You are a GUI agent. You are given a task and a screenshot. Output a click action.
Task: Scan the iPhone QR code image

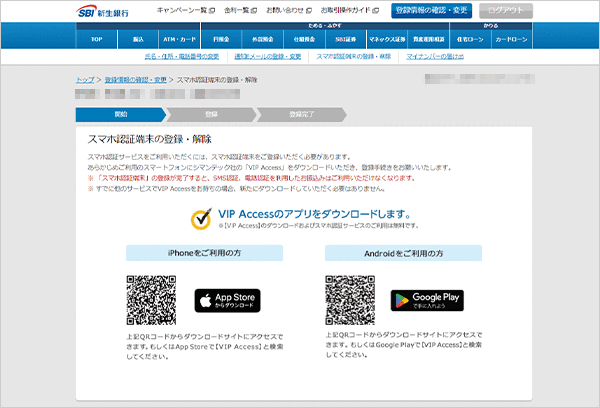pos(152,301)
